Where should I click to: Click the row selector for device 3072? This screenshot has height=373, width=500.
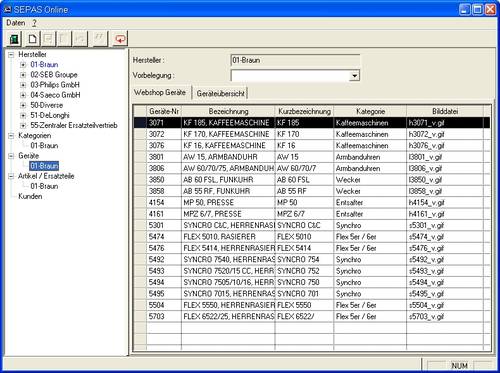(x=140, y=134)
